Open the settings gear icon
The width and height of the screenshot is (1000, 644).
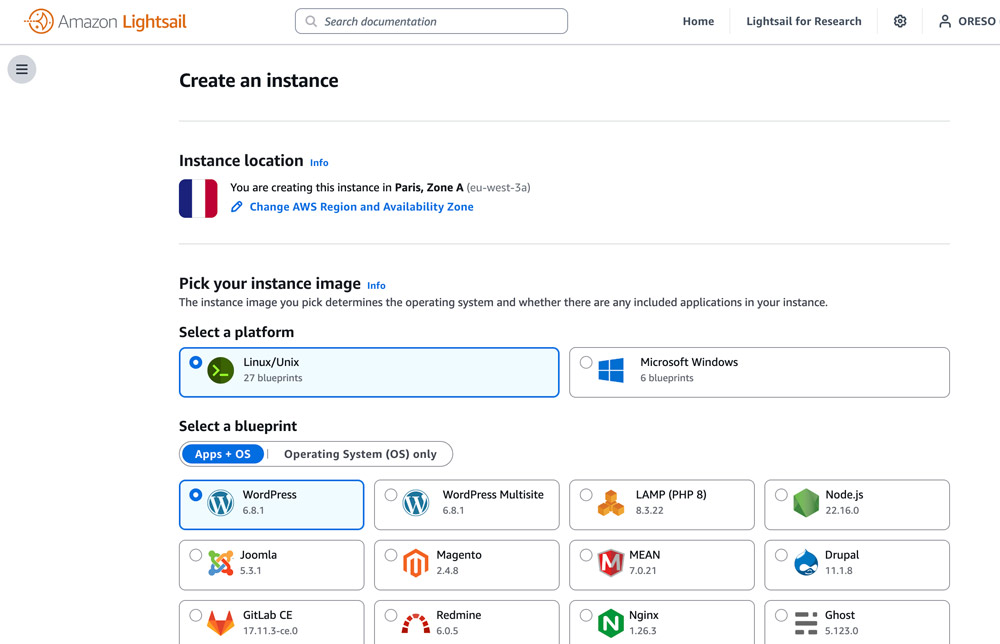pyautogui.click(x=900, y=21)
